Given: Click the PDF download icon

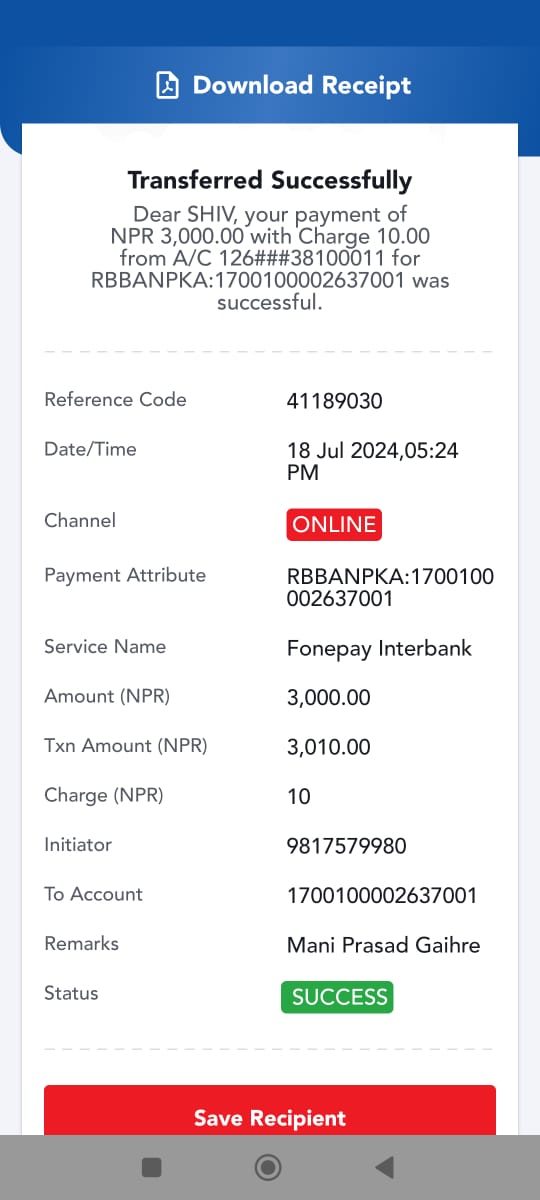Looking at the screenshot, I should (168, 86).
